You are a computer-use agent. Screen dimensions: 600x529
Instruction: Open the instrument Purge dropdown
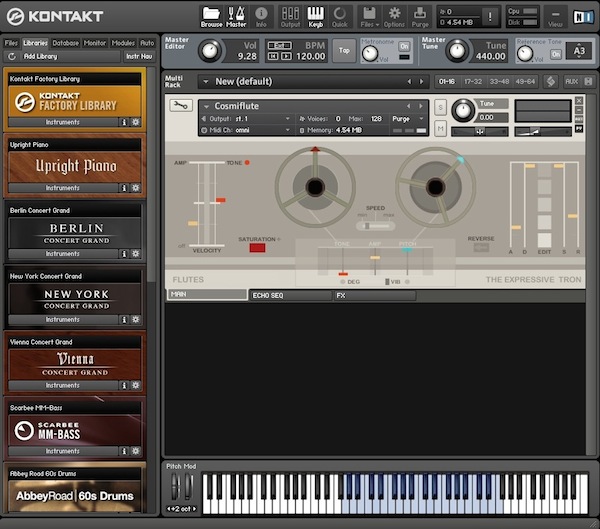pyautogui.click(x=408, y=119)
